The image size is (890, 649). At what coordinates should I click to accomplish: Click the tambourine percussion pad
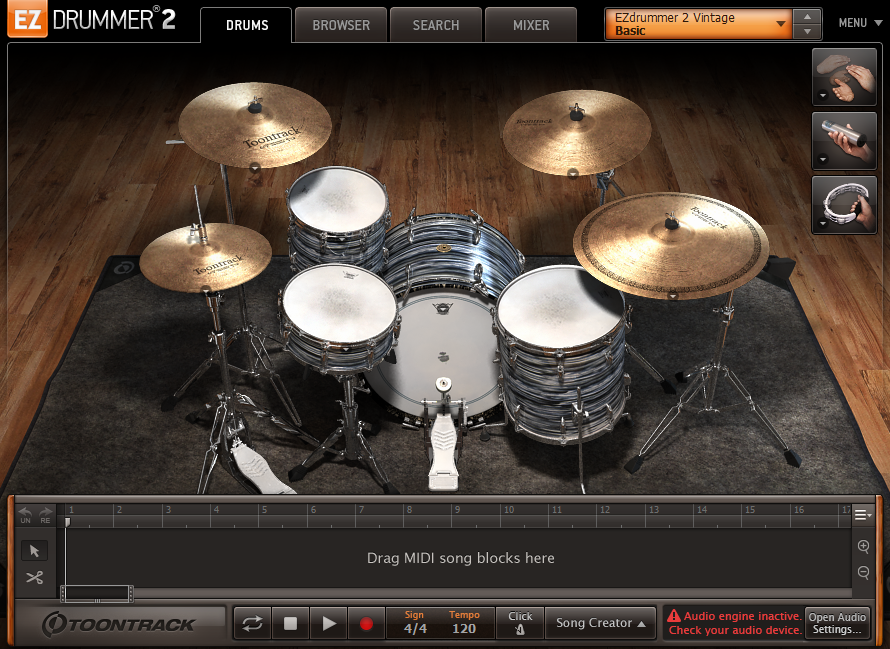(x=837, y=205)
